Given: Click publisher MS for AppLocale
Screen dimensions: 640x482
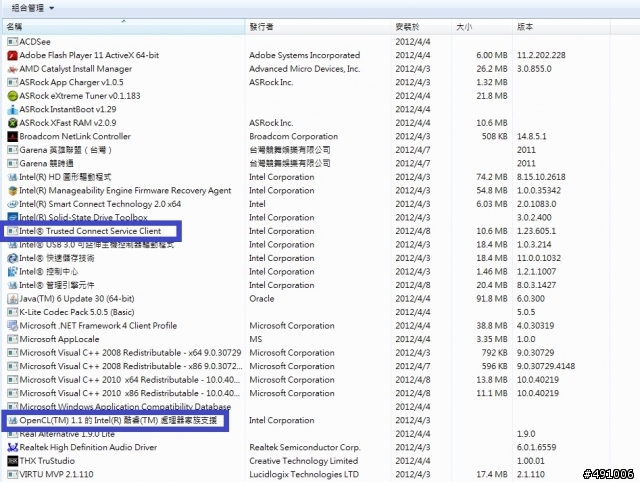Looking at the screenshot, I should coord(256,339).
